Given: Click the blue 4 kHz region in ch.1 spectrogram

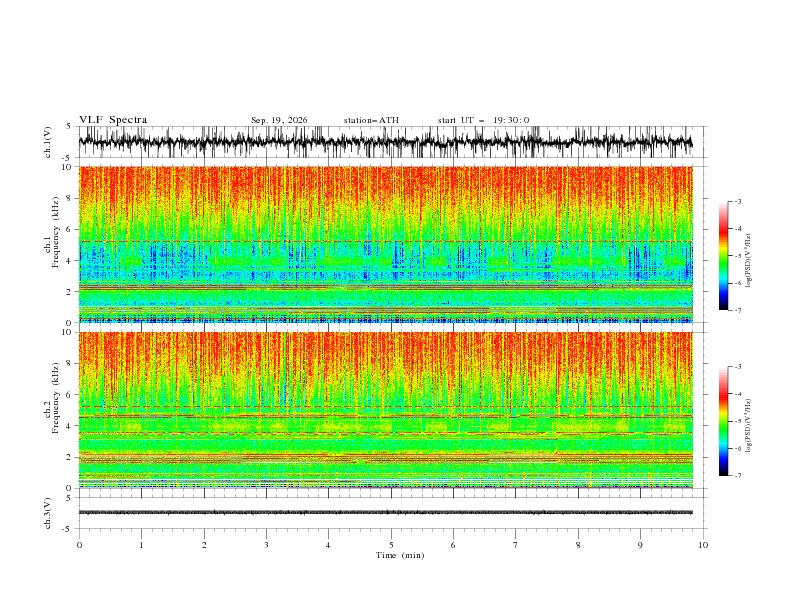Looking at the screenshot, I should (x=385, y=261).
